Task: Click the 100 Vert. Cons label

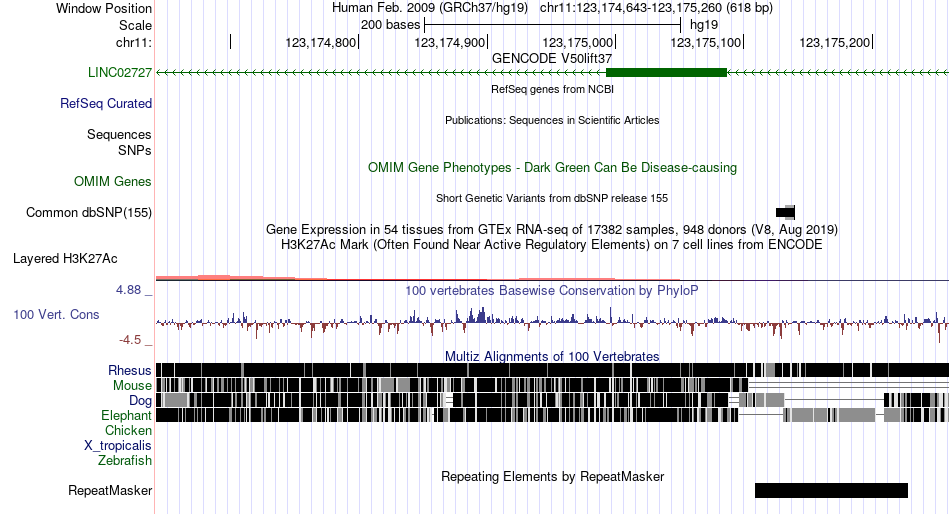Action: coord(56,315)
